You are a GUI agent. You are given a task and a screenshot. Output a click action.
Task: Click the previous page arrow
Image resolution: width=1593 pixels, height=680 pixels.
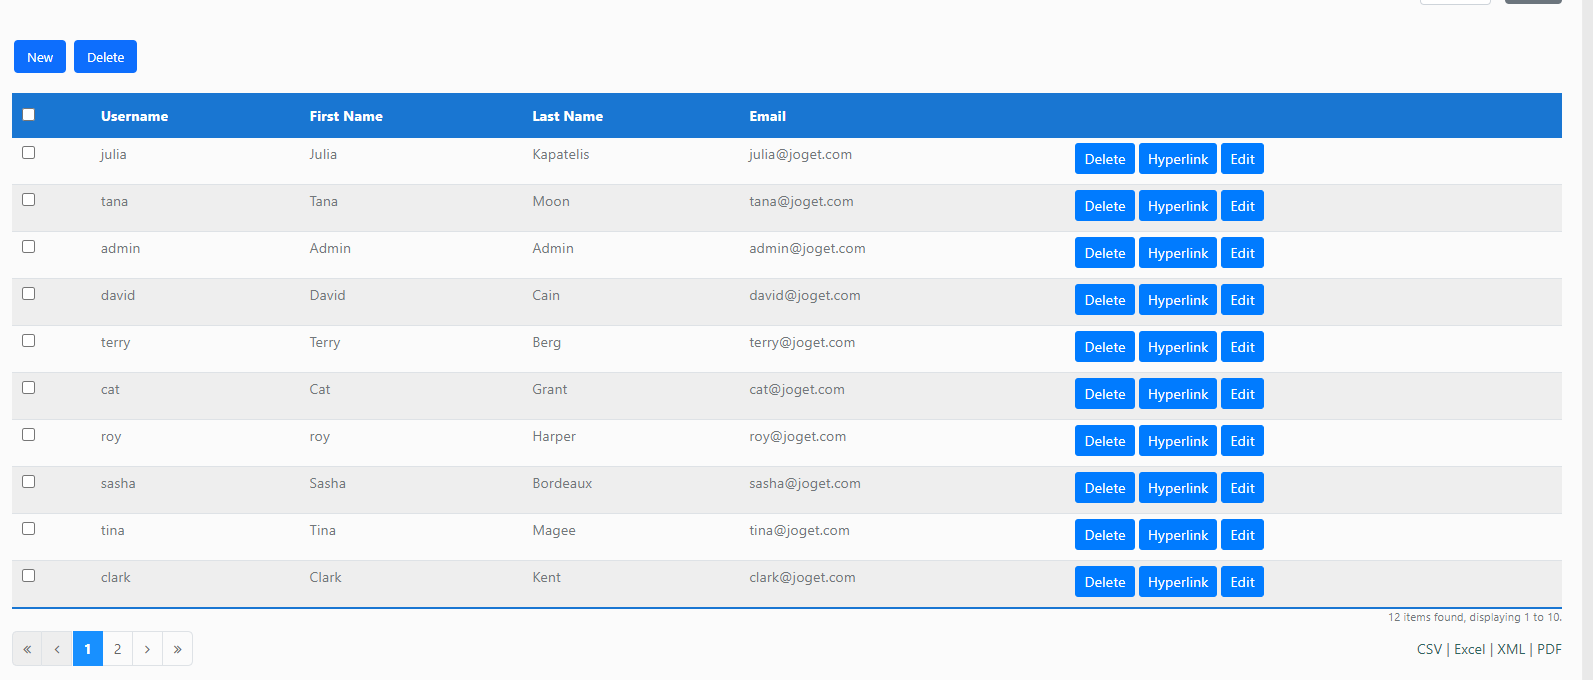57,649
